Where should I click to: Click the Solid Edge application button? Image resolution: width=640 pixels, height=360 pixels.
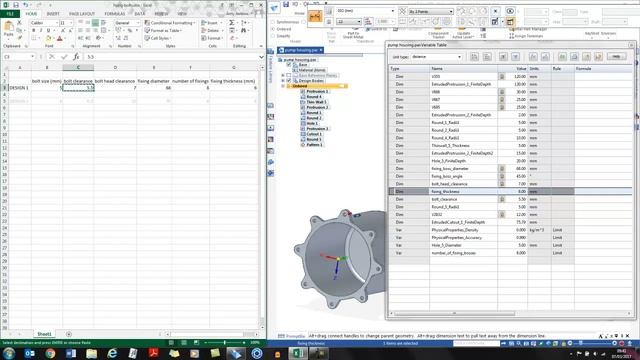(x=274, y=7)
